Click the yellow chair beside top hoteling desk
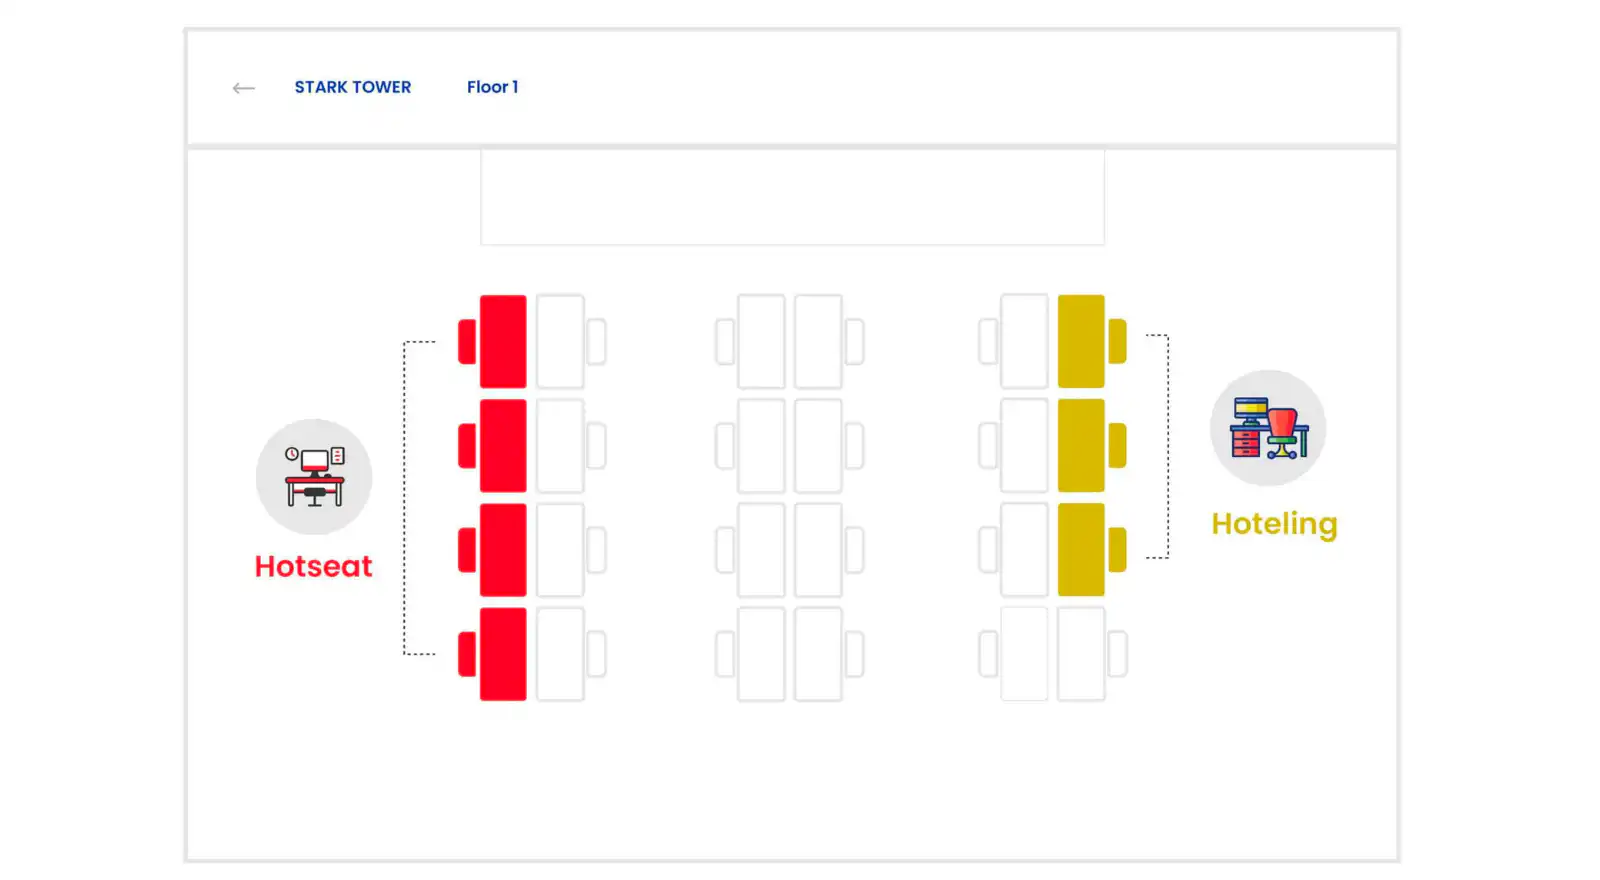Screen dimensions: 1600x880 point(1117,341)
